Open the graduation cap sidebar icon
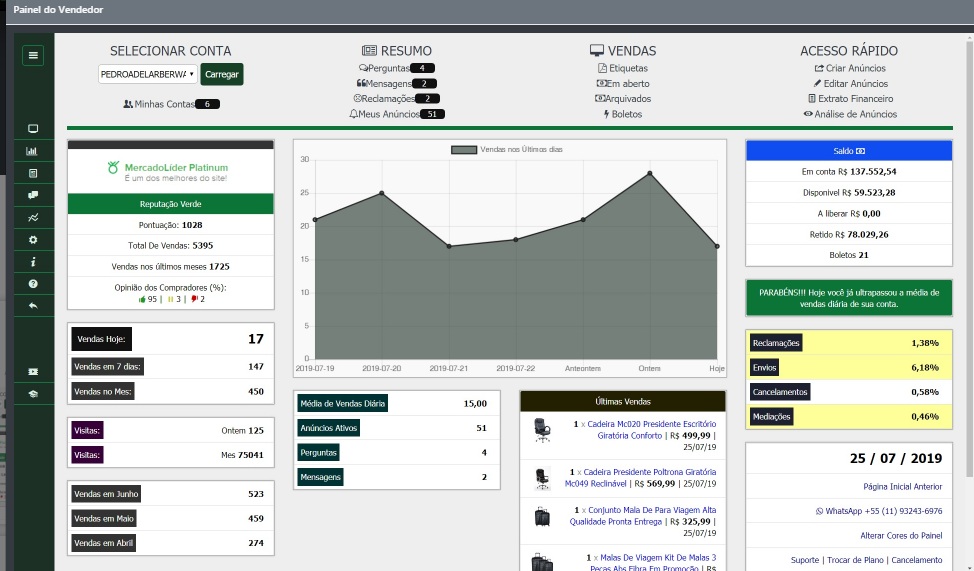The image size is (974, 571). [x=33, y=394]
